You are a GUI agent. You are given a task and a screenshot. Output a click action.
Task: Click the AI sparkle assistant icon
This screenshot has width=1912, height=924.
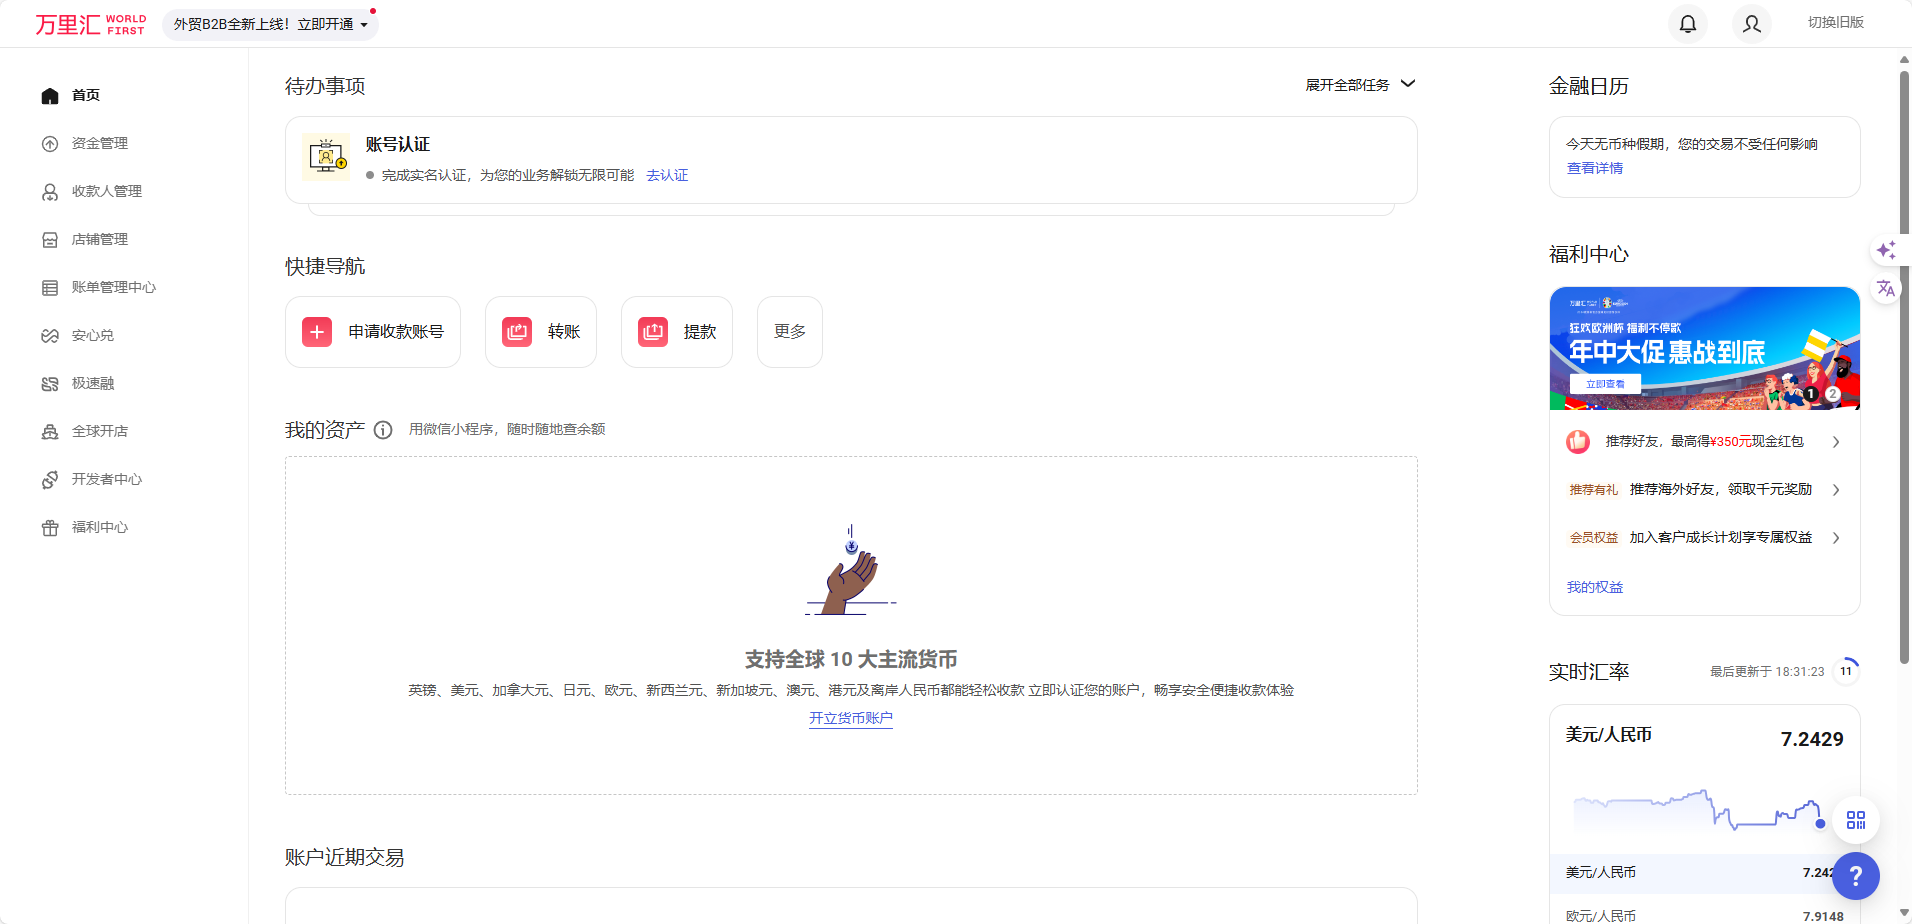point(1886,250)
